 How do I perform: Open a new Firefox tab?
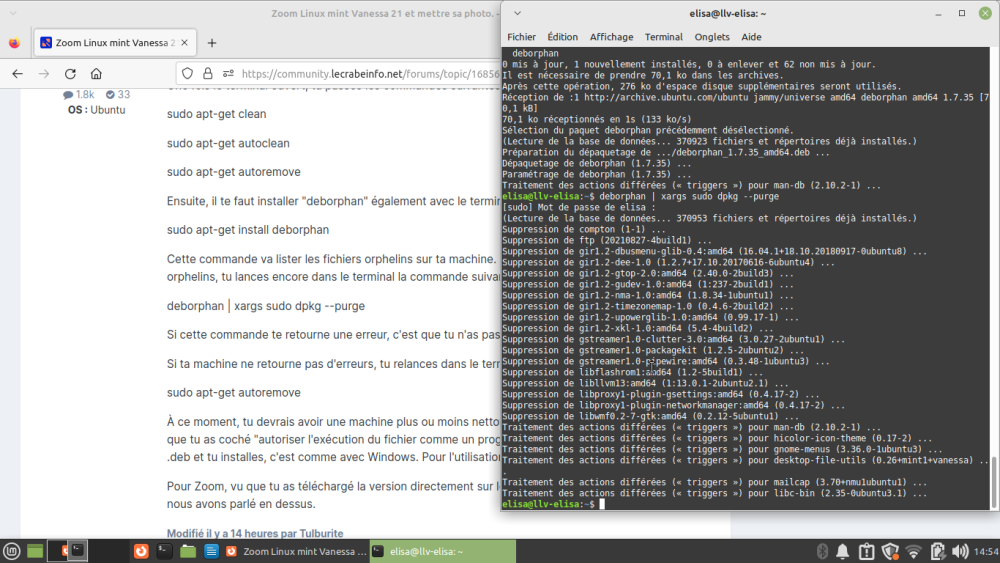pos(211,43)
